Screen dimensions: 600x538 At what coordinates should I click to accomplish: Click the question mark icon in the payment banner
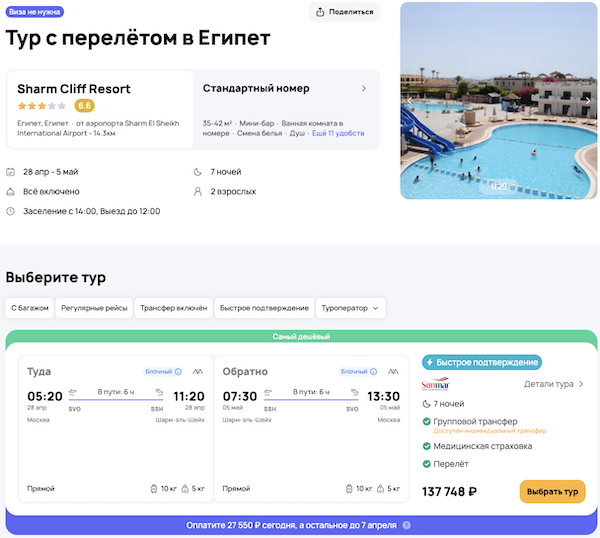(408, 525)
